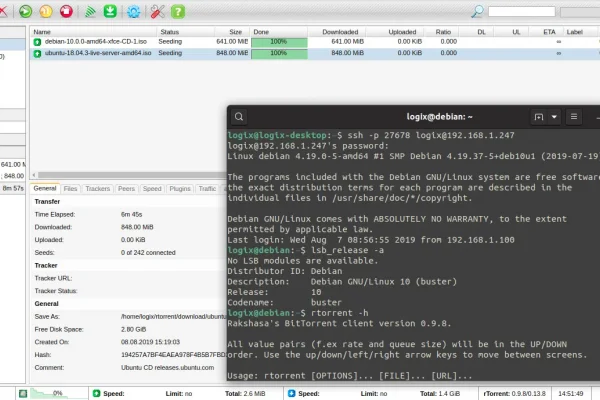The image size is (600, 400).
Task: Switch to the Files tab
Action: (70, 189)
